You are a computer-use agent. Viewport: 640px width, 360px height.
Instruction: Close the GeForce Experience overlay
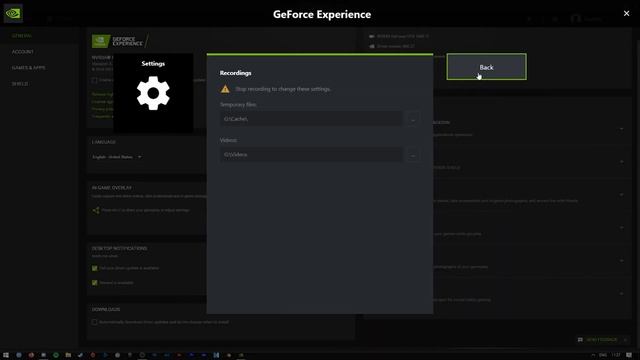point(626,13)
